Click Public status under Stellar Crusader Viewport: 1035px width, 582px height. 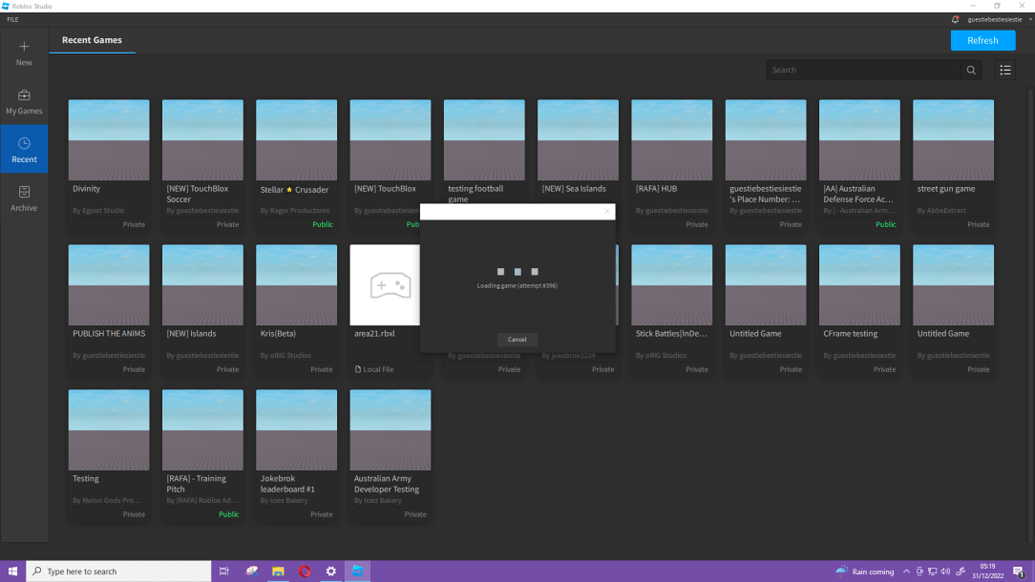pyautogui.click(x=323, y=224)
